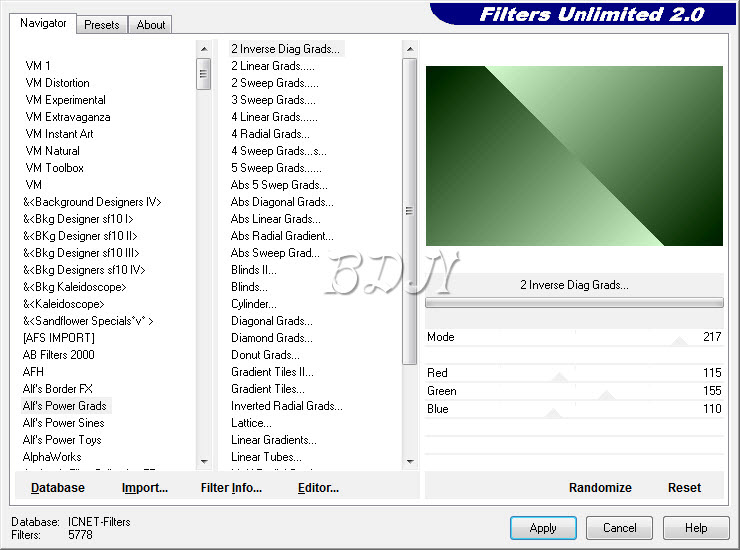
Task: Select VM Instant Art category
Action: [x=59, y=134]
